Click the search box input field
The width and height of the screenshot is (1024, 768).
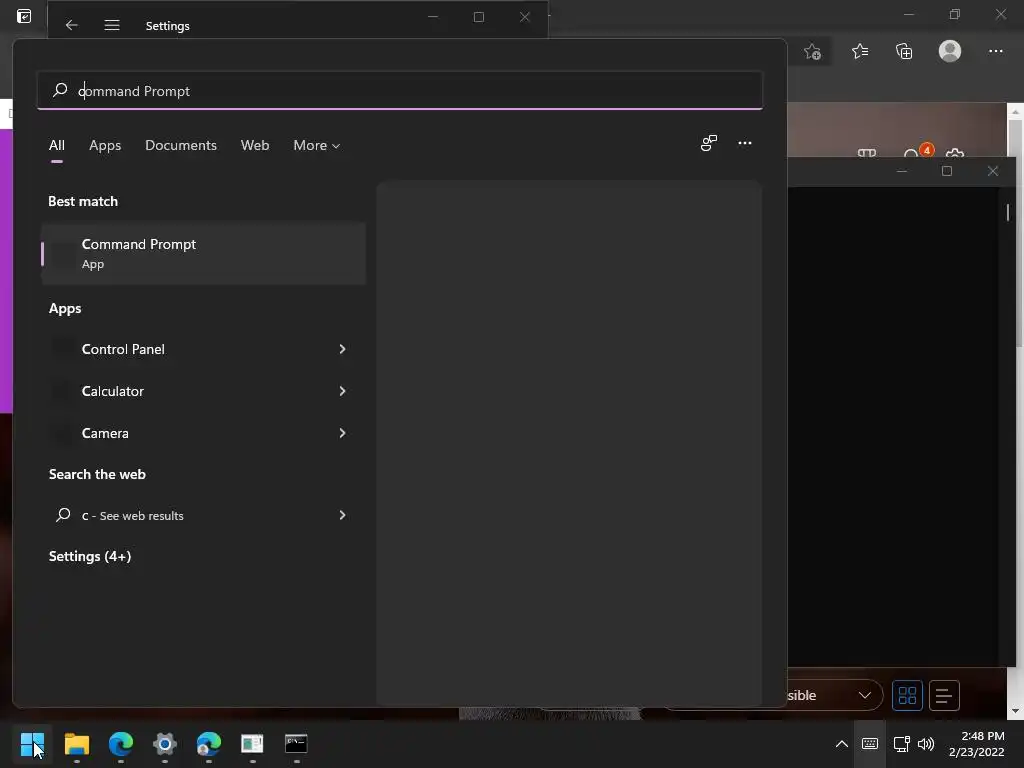400,91
